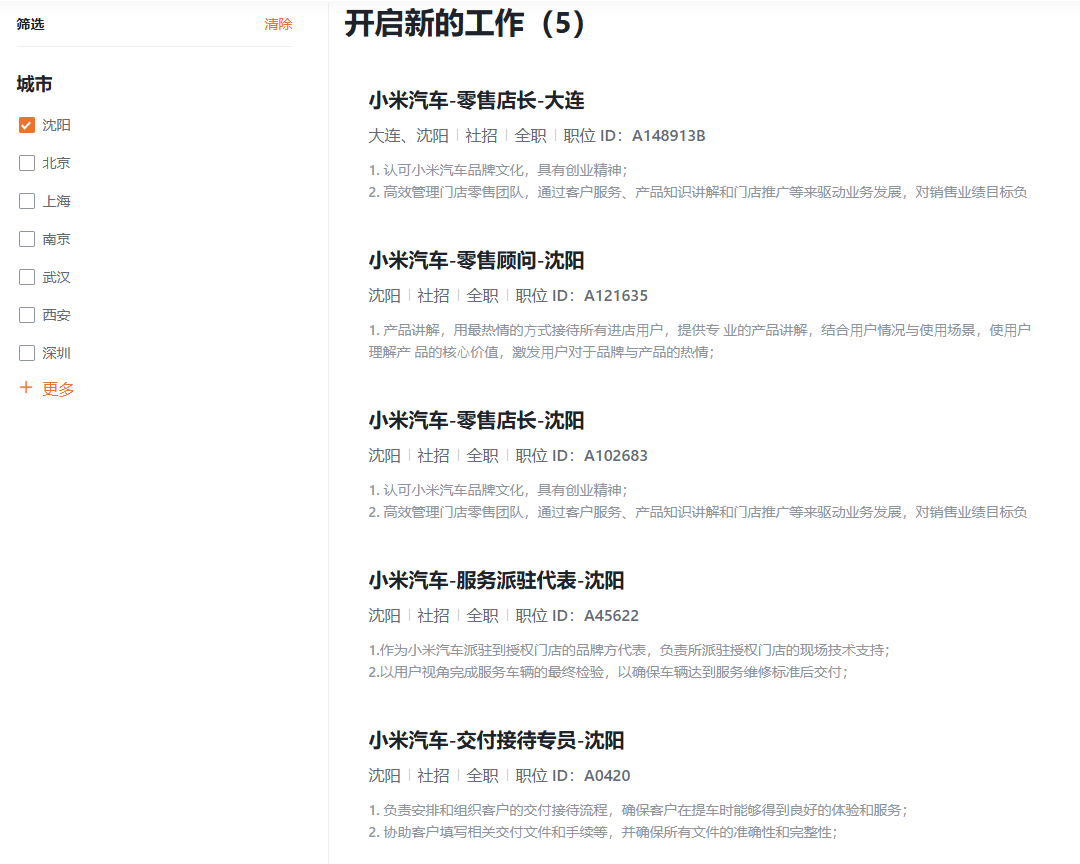Viewport: 1080px width, 864px height.
Task: Click the 大连、沈阳 location text
Action: click(x=408, y=136)
